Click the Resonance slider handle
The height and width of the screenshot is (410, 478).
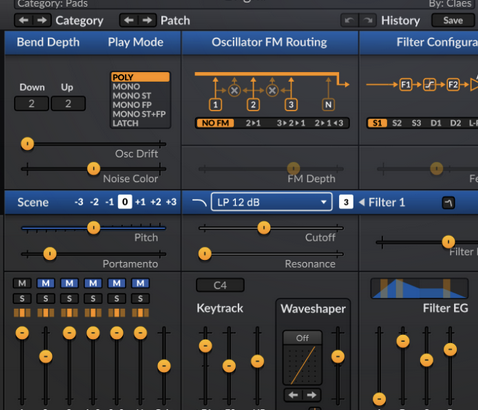tap(205, 254)
